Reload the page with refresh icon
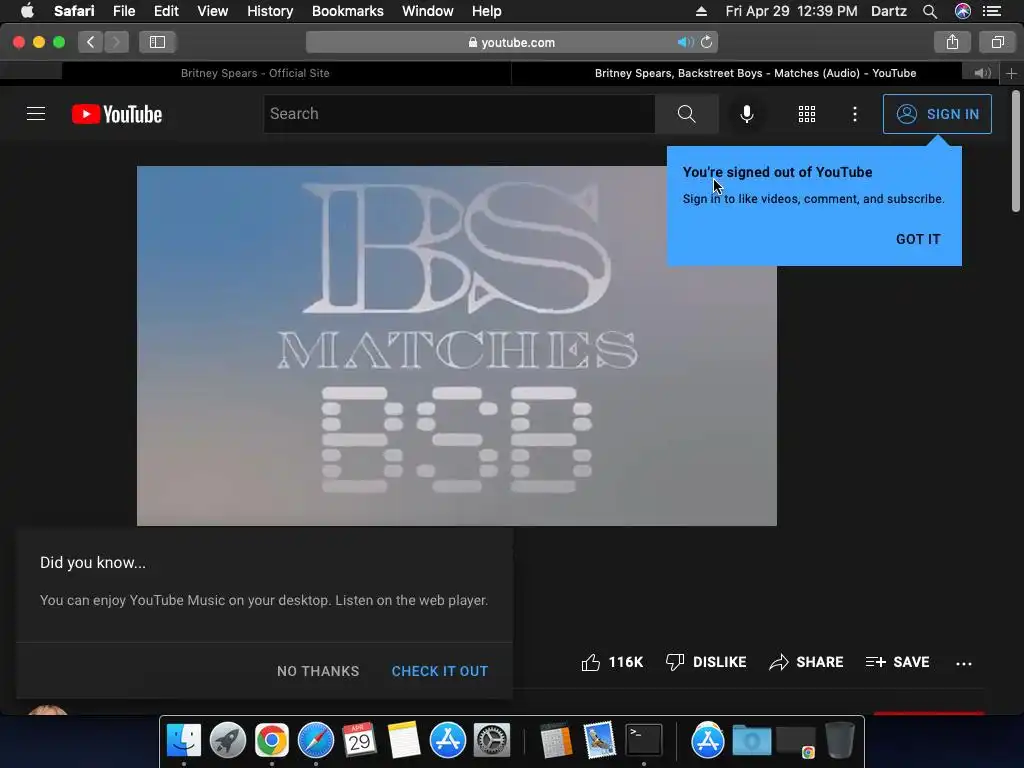The width and height of the screenshot is (1024, 768). (707, 42)
